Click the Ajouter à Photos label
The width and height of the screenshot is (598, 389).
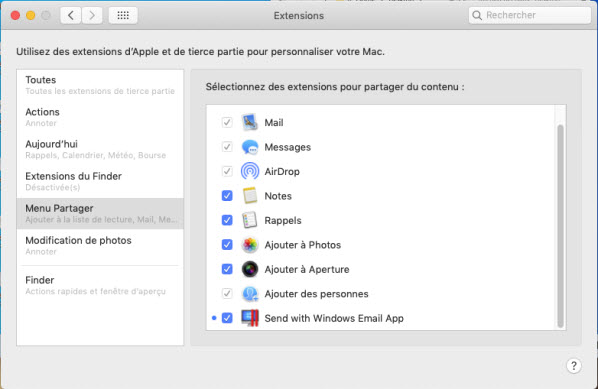tap(303, 245)
